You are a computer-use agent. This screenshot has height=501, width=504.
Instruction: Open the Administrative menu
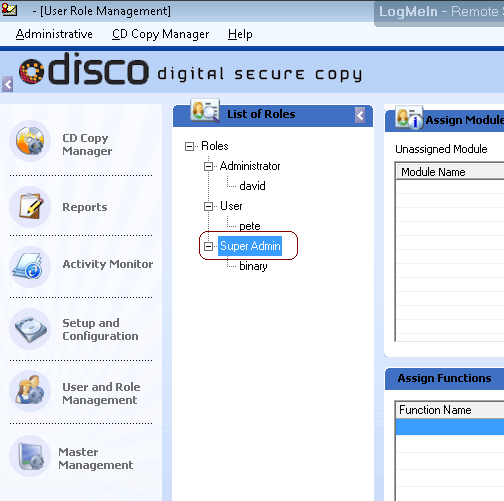(x=54, y=34)
